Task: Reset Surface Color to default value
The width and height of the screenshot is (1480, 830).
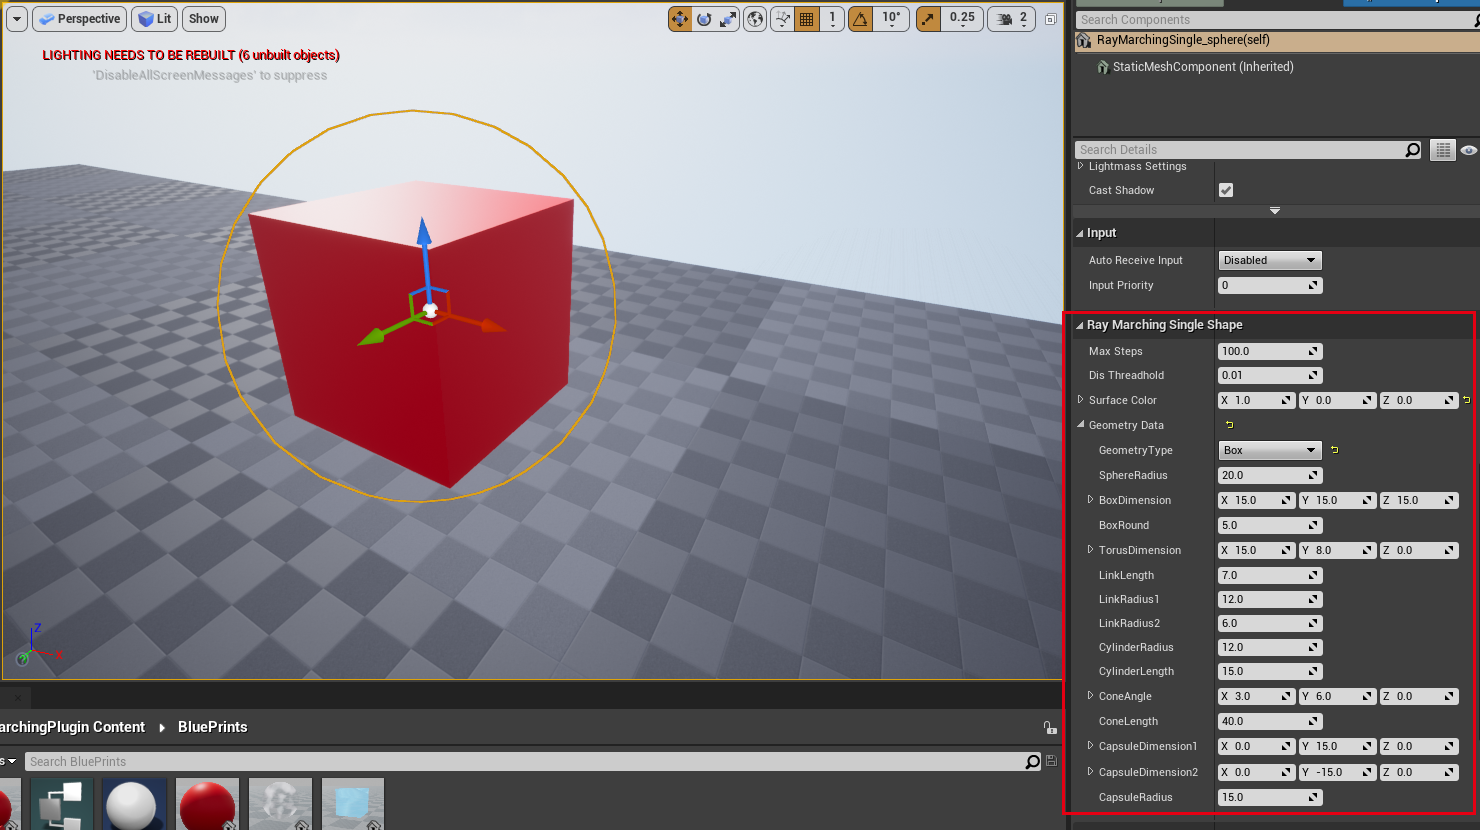Action: (1467, 400)
